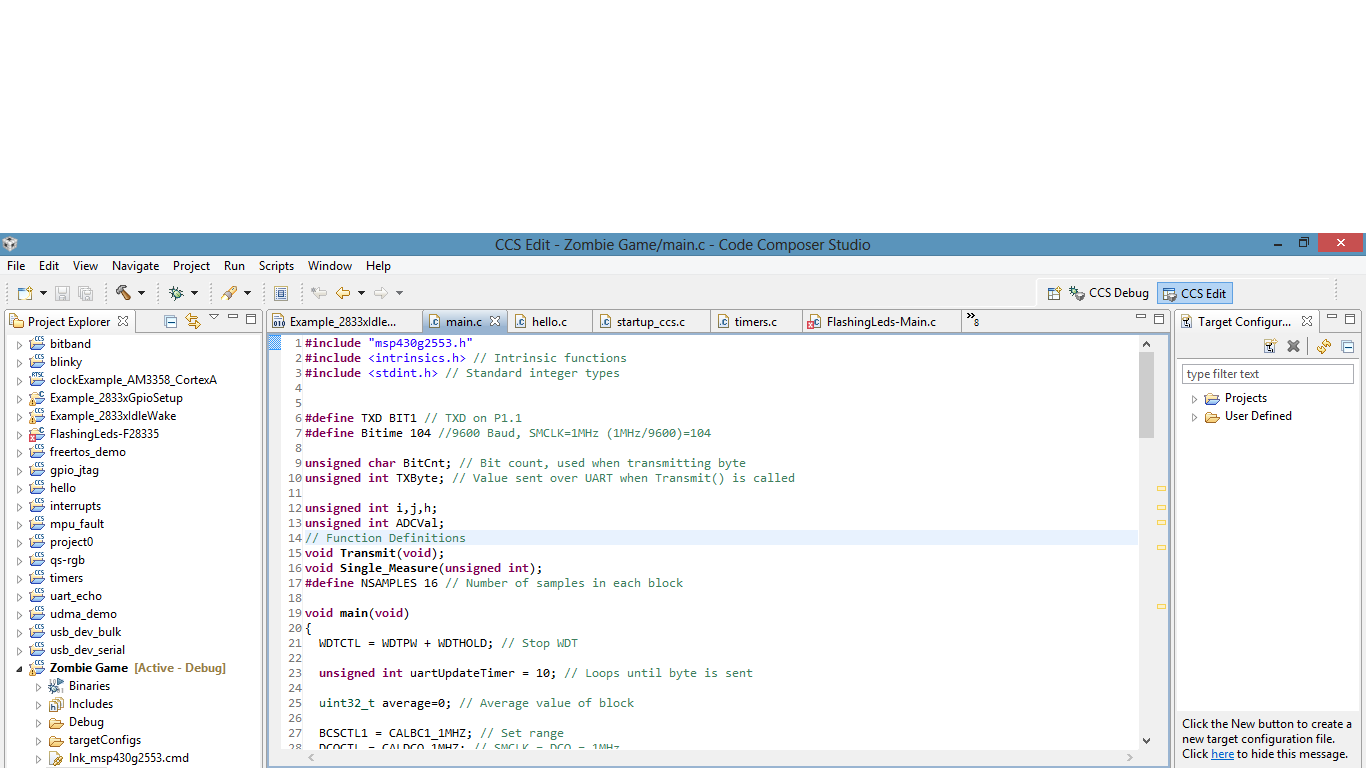The image size is (1366, 768).
Task: Maximize the Target Configurations panel
Action: click(x=1350, y=319)
